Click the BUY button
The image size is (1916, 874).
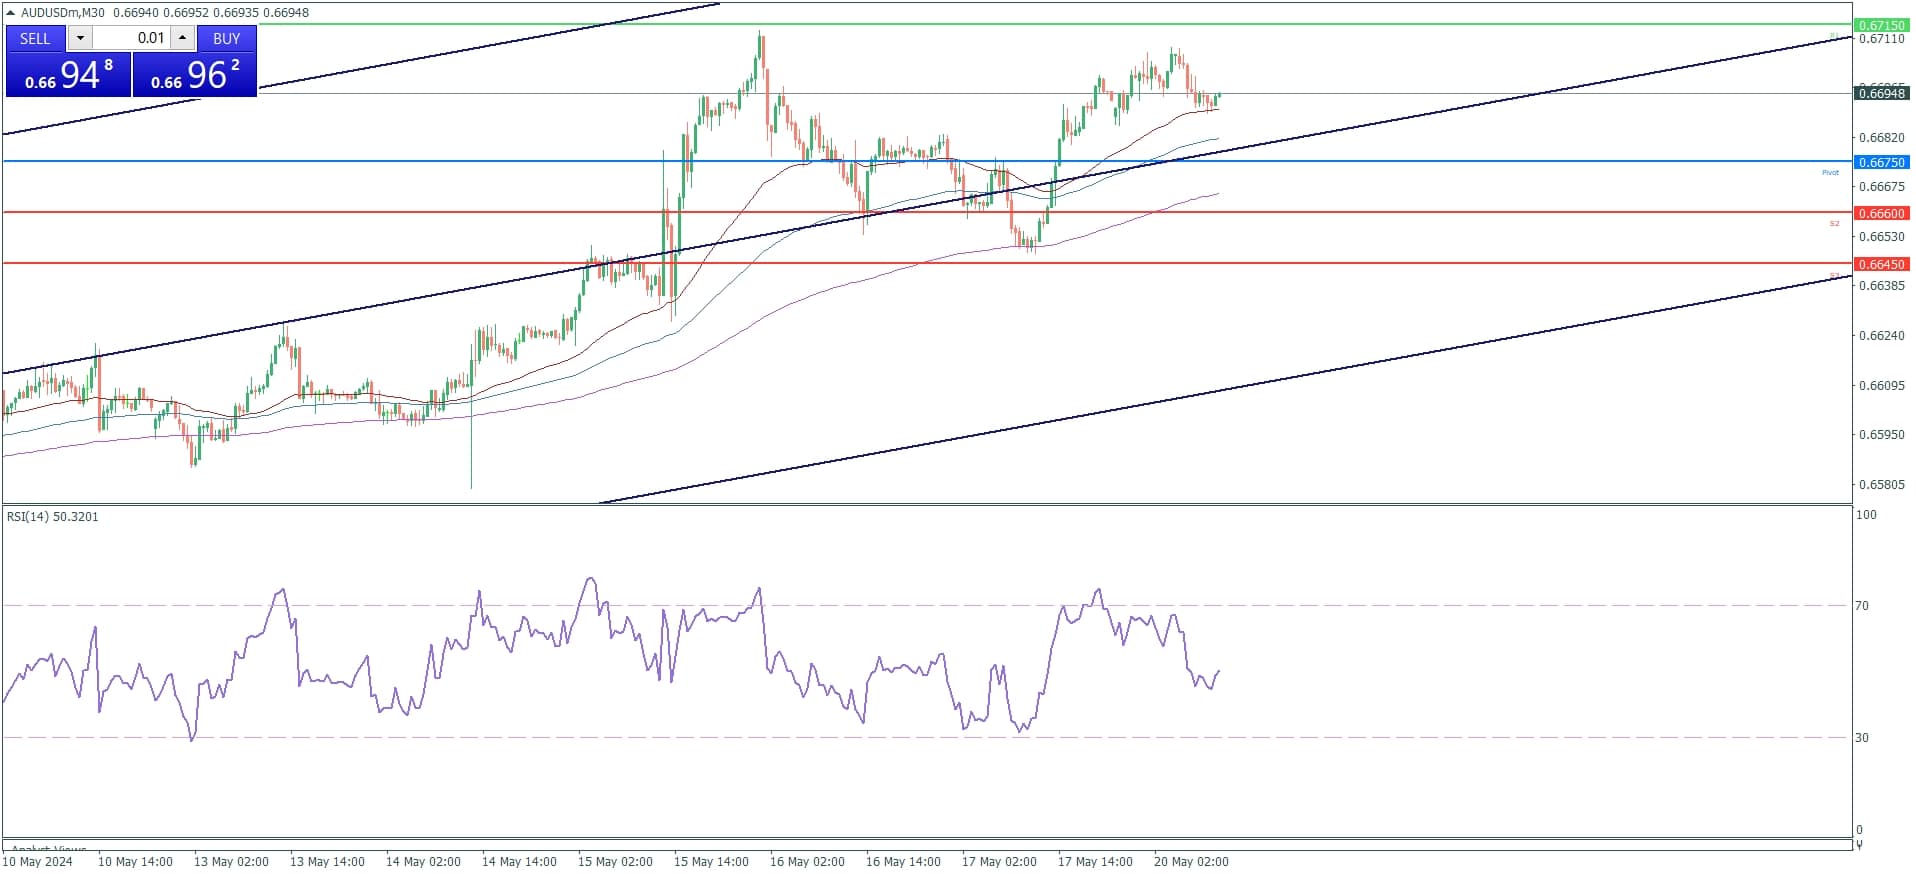click(x=227, y=38)
